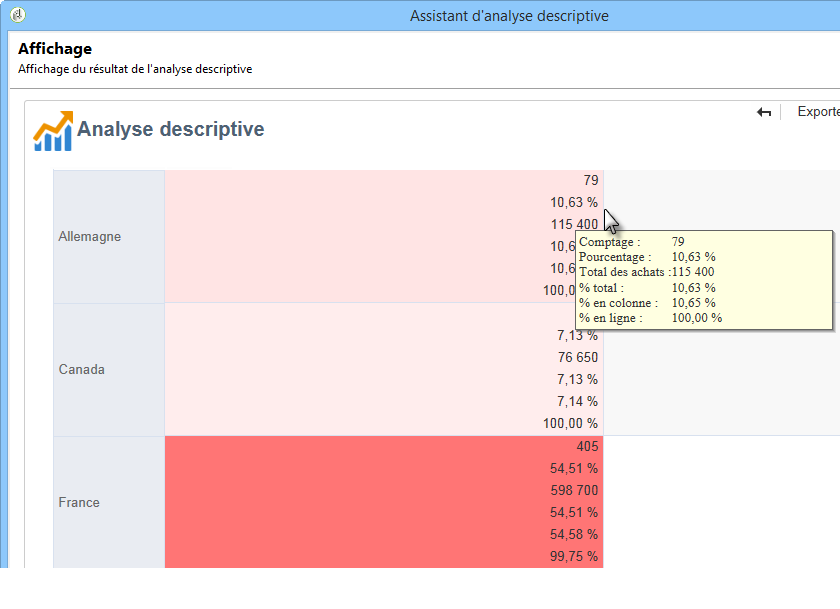Click the window title Assistant d'analyse descriptive

click(509, 16)
